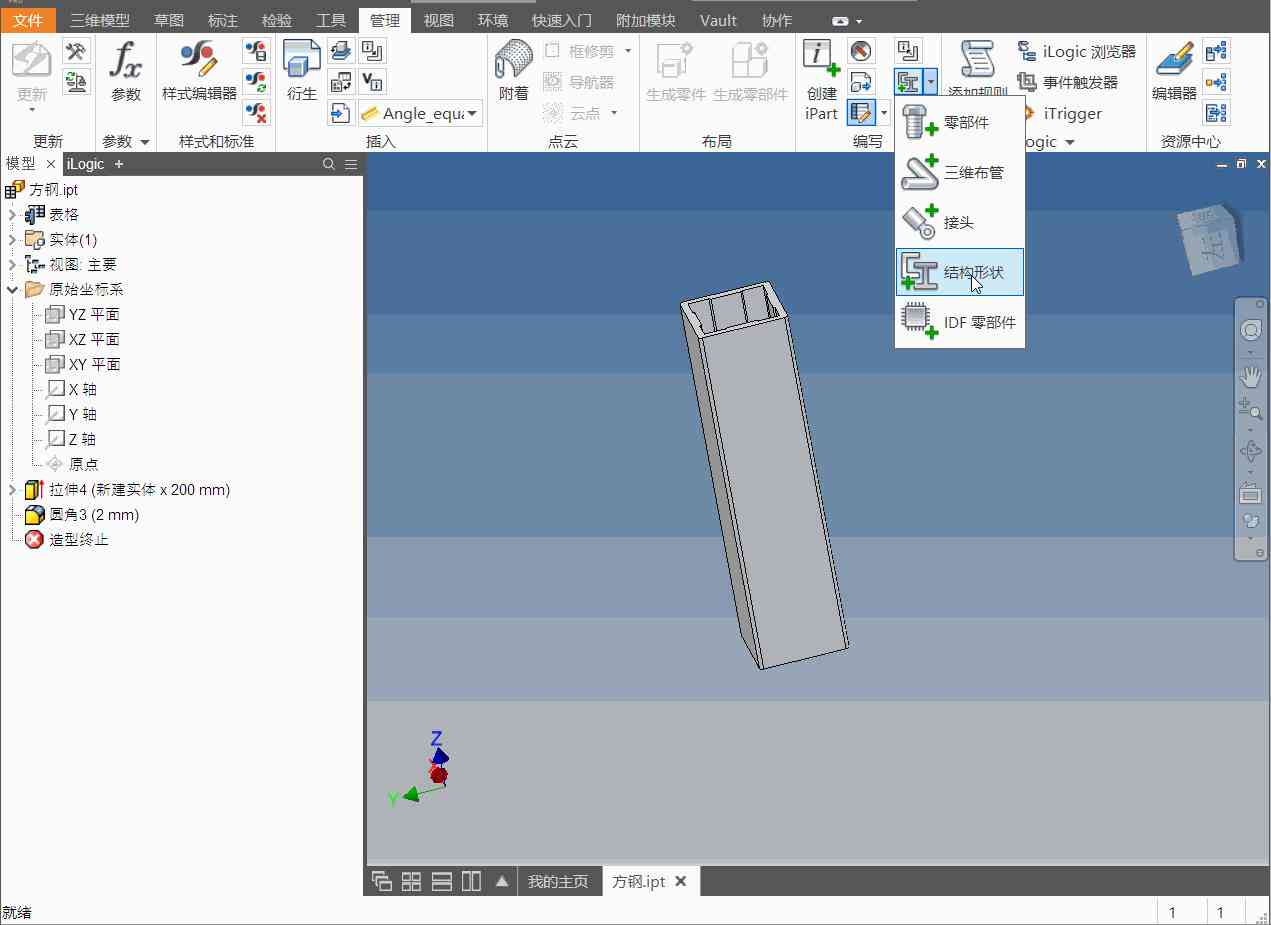
Task: Search the model browser with magnifier icon
Action: [329, 164]
